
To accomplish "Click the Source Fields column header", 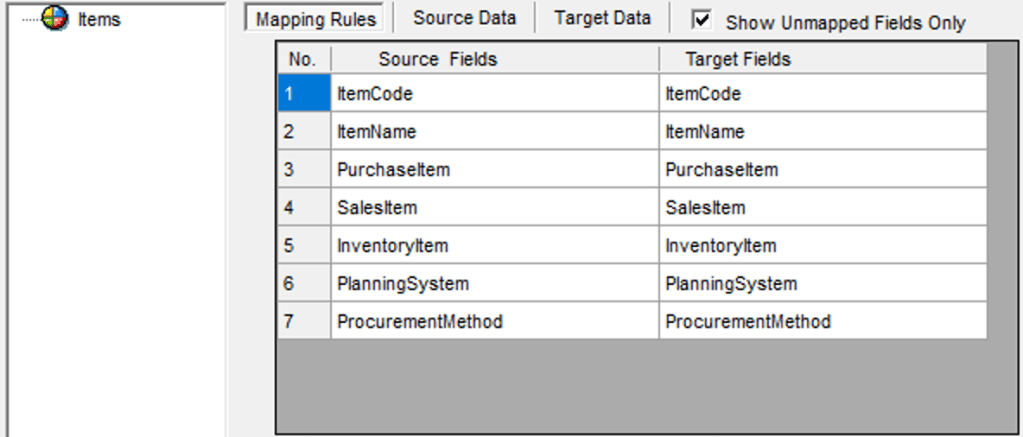I will tap(437, 59).
